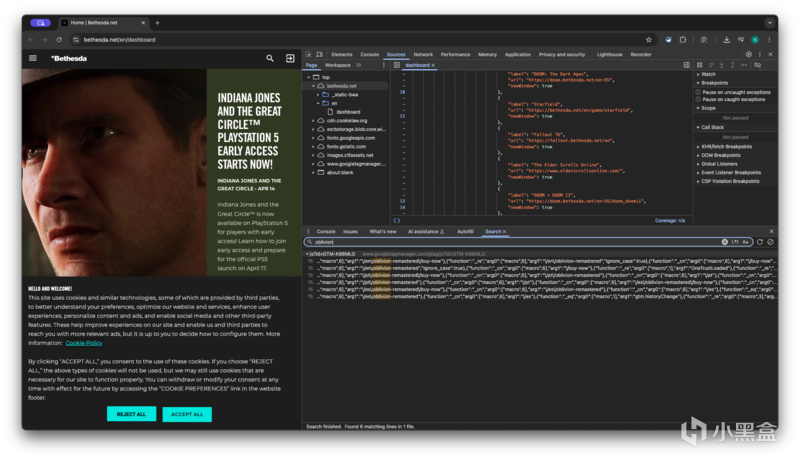The image size is (800, 459).
Task: Click the browser address bar URL
Action: (119, 40)
